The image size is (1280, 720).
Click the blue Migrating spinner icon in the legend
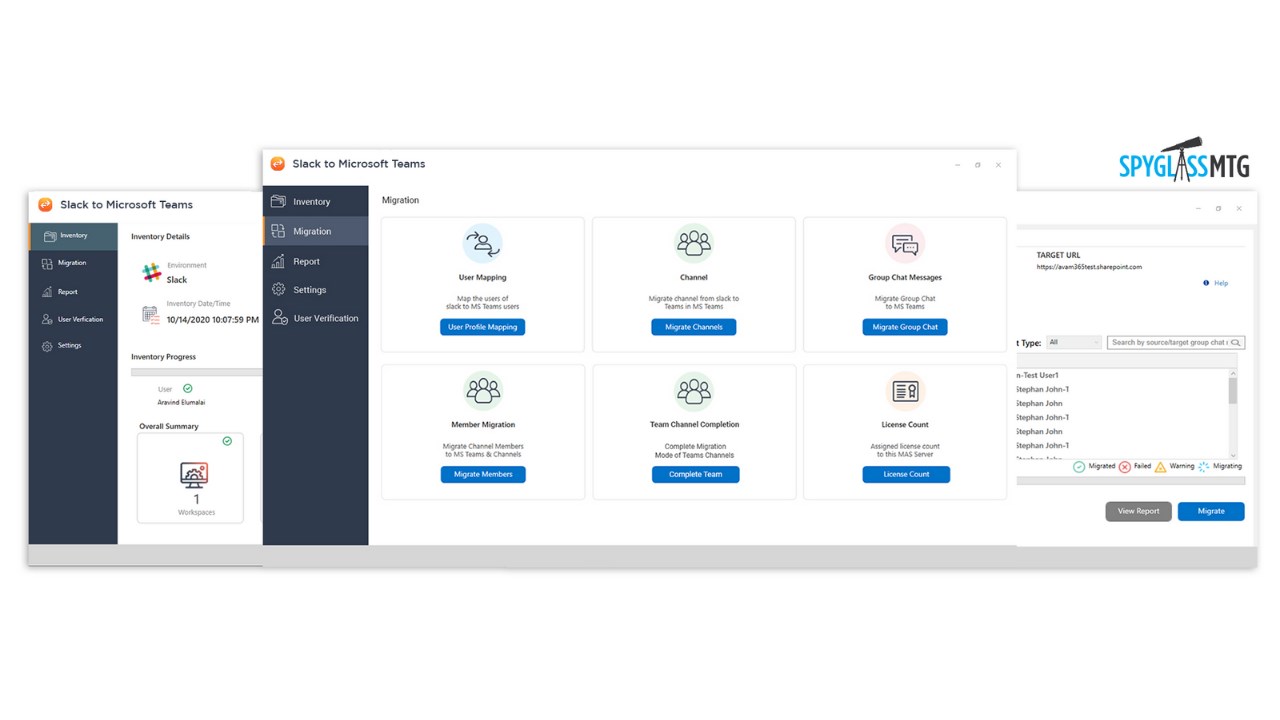pyautogui.click(x=1204, y=467)
